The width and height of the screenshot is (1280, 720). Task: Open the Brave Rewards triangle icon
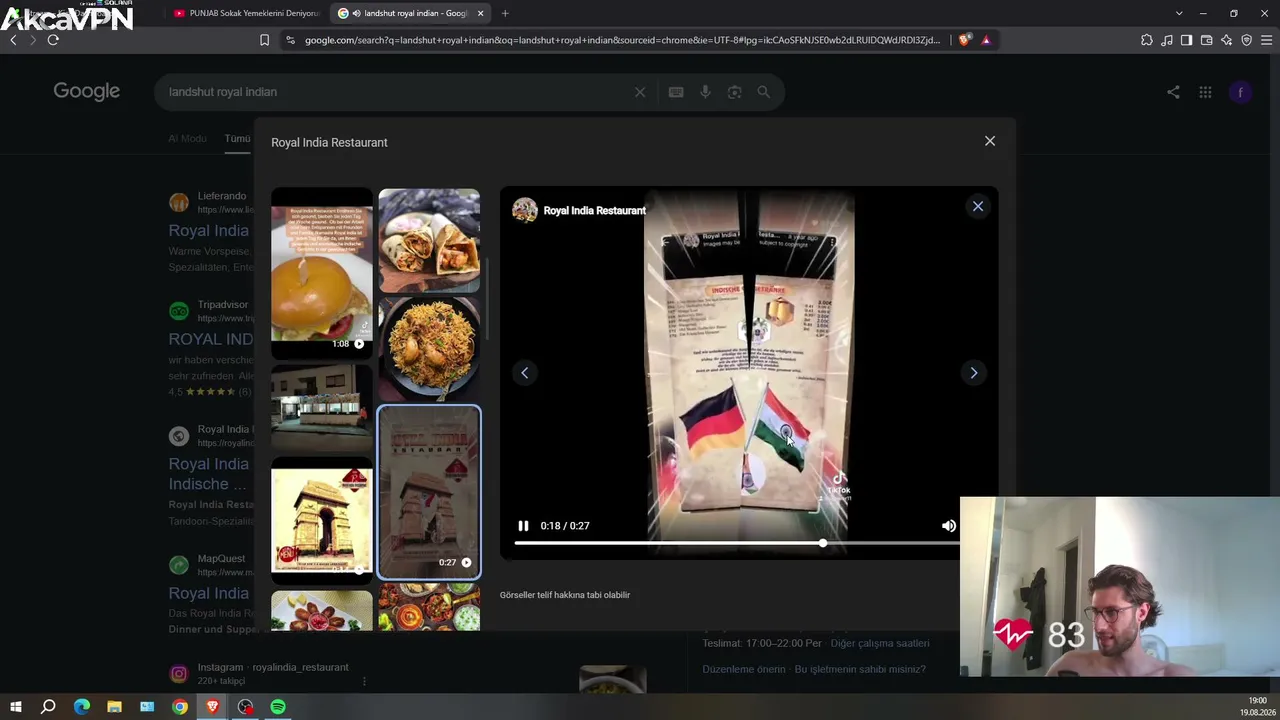click(x=986, y=40)
